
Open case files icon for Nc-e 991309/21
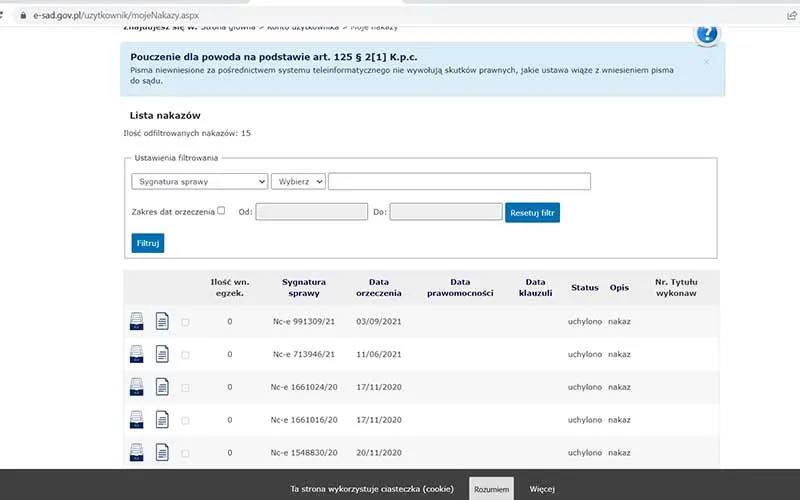(x=137, y=322)
